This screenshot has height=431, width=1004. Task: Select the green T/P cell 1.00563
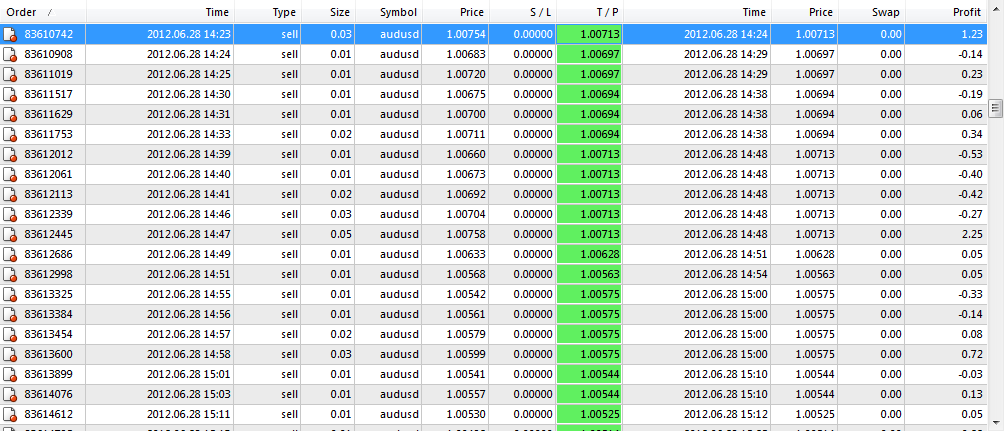[589, 275]
